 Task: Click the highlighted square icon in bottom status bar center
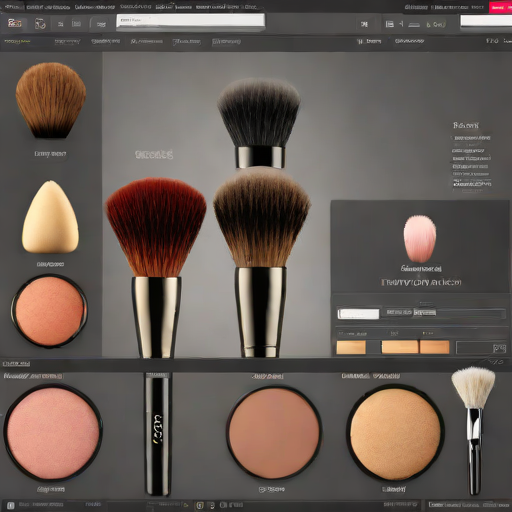point(199,505)
